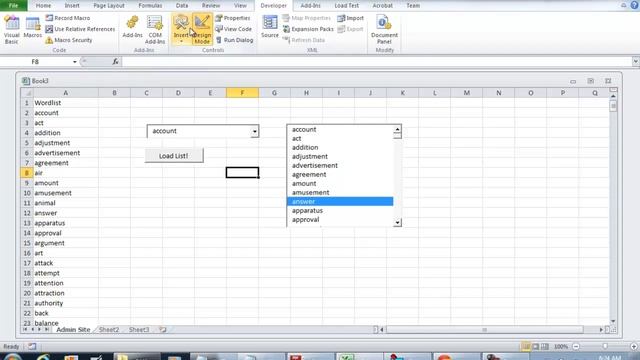Open the XML Source pane

pyautogui.click(x=270, y=27)
